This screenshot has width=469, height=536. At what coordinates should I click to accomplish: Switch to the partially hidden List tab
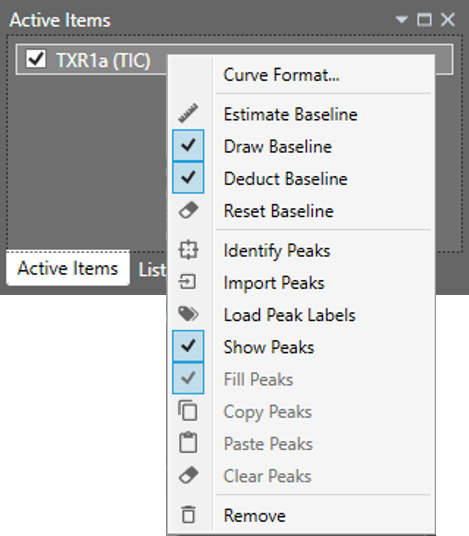point(152,270)
